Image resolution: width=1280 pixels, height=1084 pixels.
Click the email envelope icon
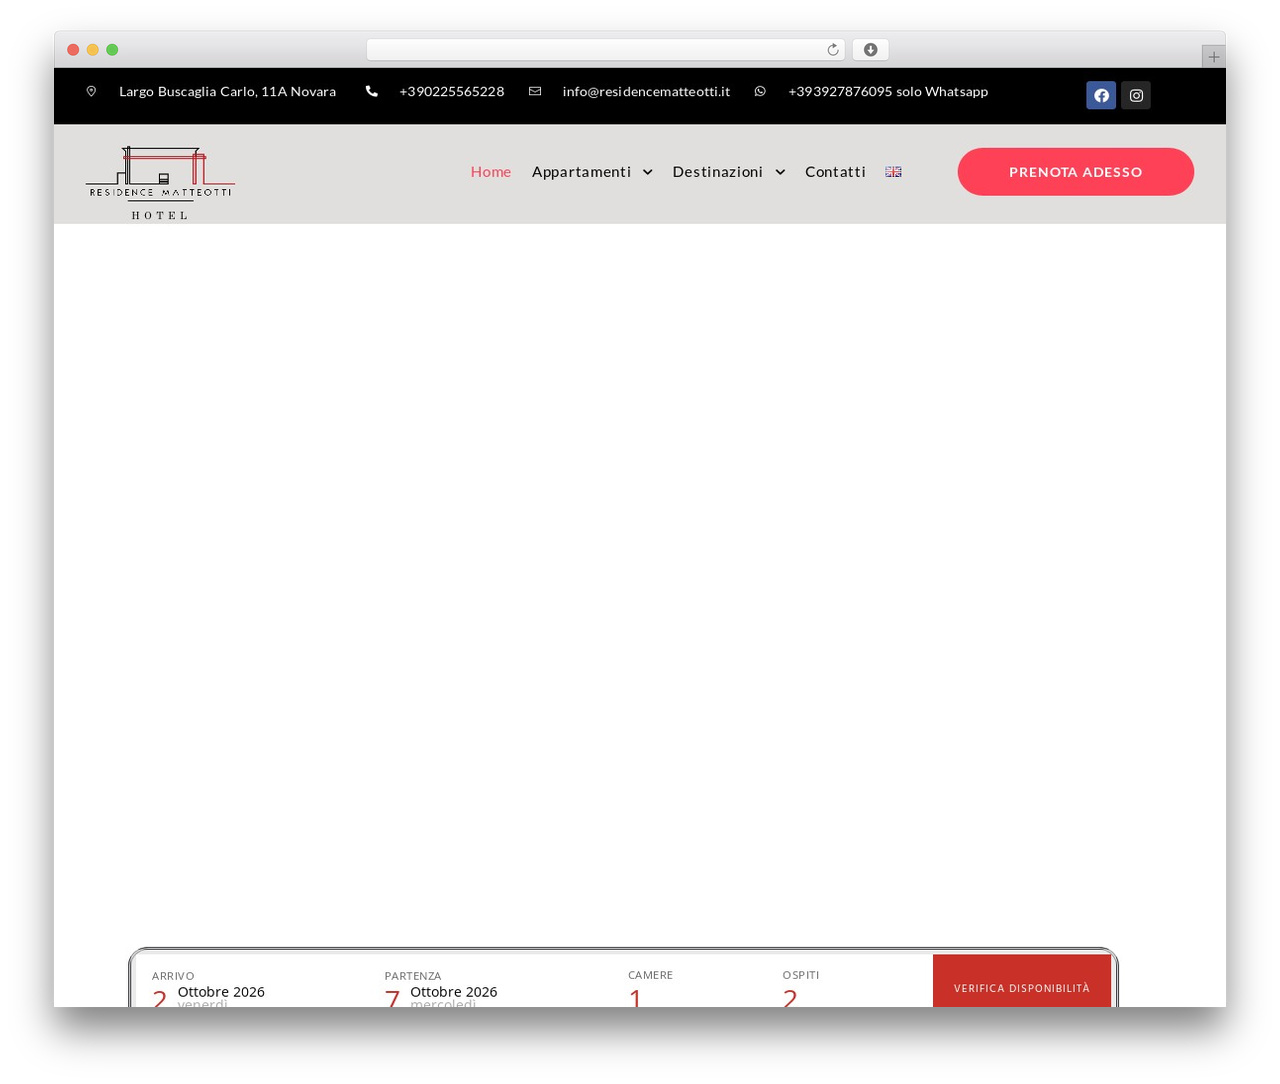(535, 91)
